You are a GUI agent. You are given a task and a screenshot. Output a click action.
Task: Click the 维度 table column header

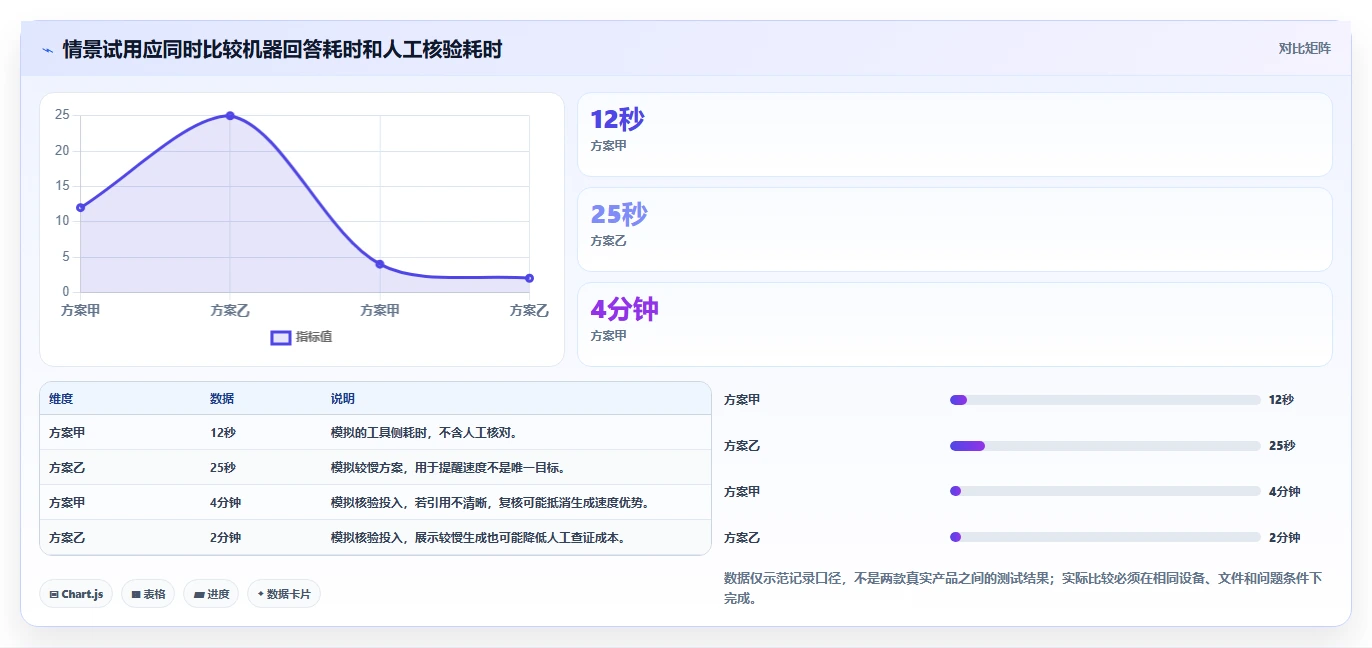(61, 399)
